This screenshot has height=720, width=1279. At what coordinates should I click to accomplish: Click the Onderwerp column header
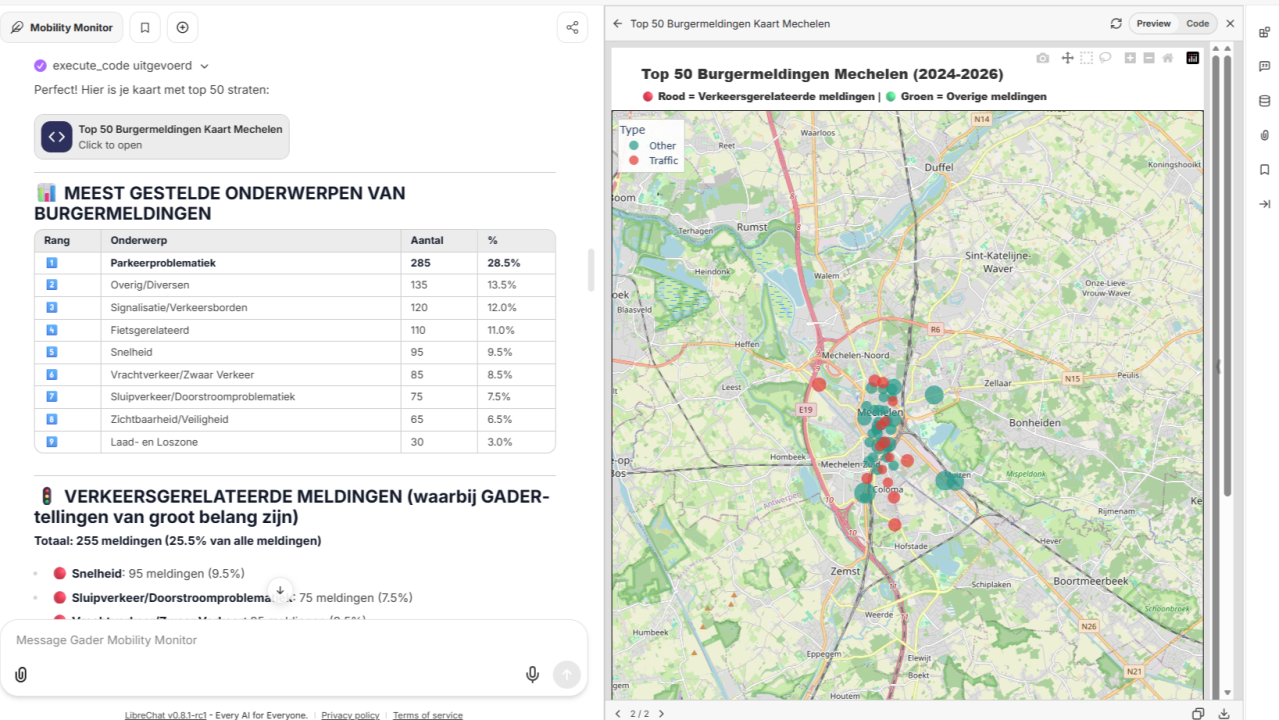[x=250, y=241]
